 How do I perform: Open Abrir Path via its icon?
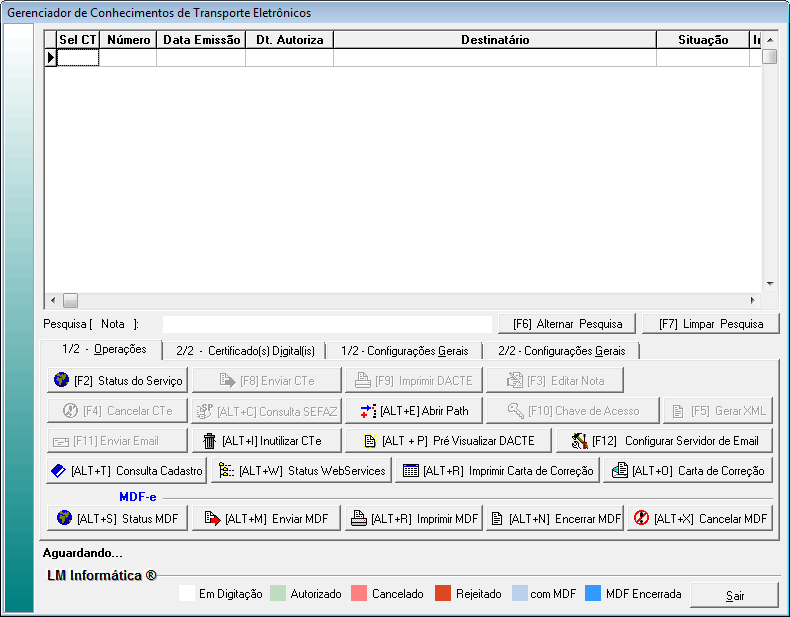click(368, 411)
